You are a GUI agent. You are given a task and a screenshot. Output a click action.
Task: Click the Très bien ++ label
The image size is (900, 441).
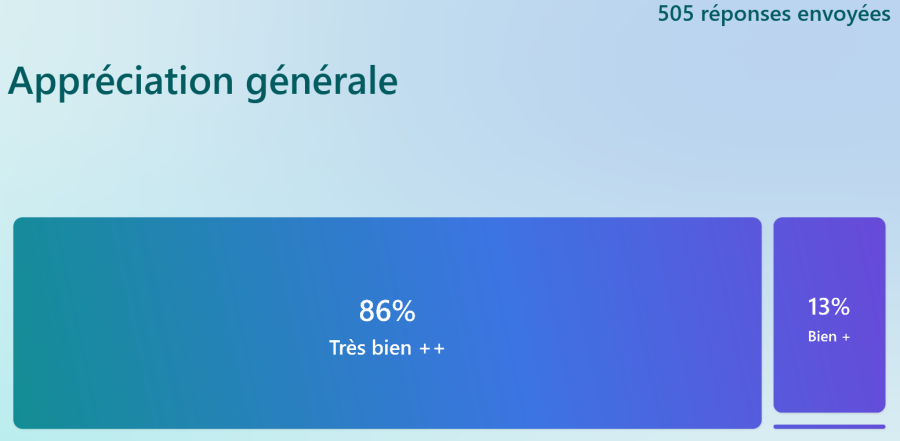pos(387,348)
